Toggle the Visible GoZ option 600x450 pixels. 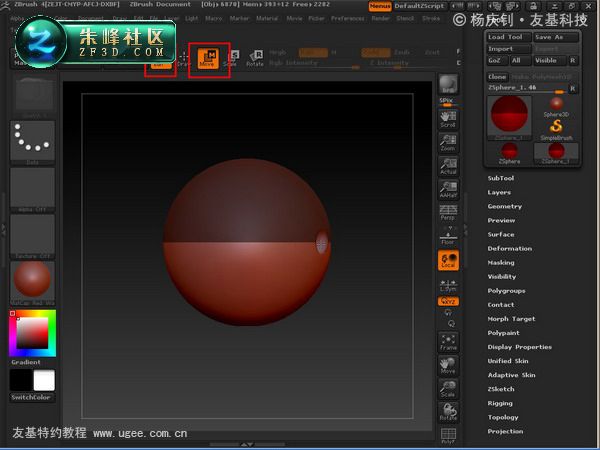(548, 60)
